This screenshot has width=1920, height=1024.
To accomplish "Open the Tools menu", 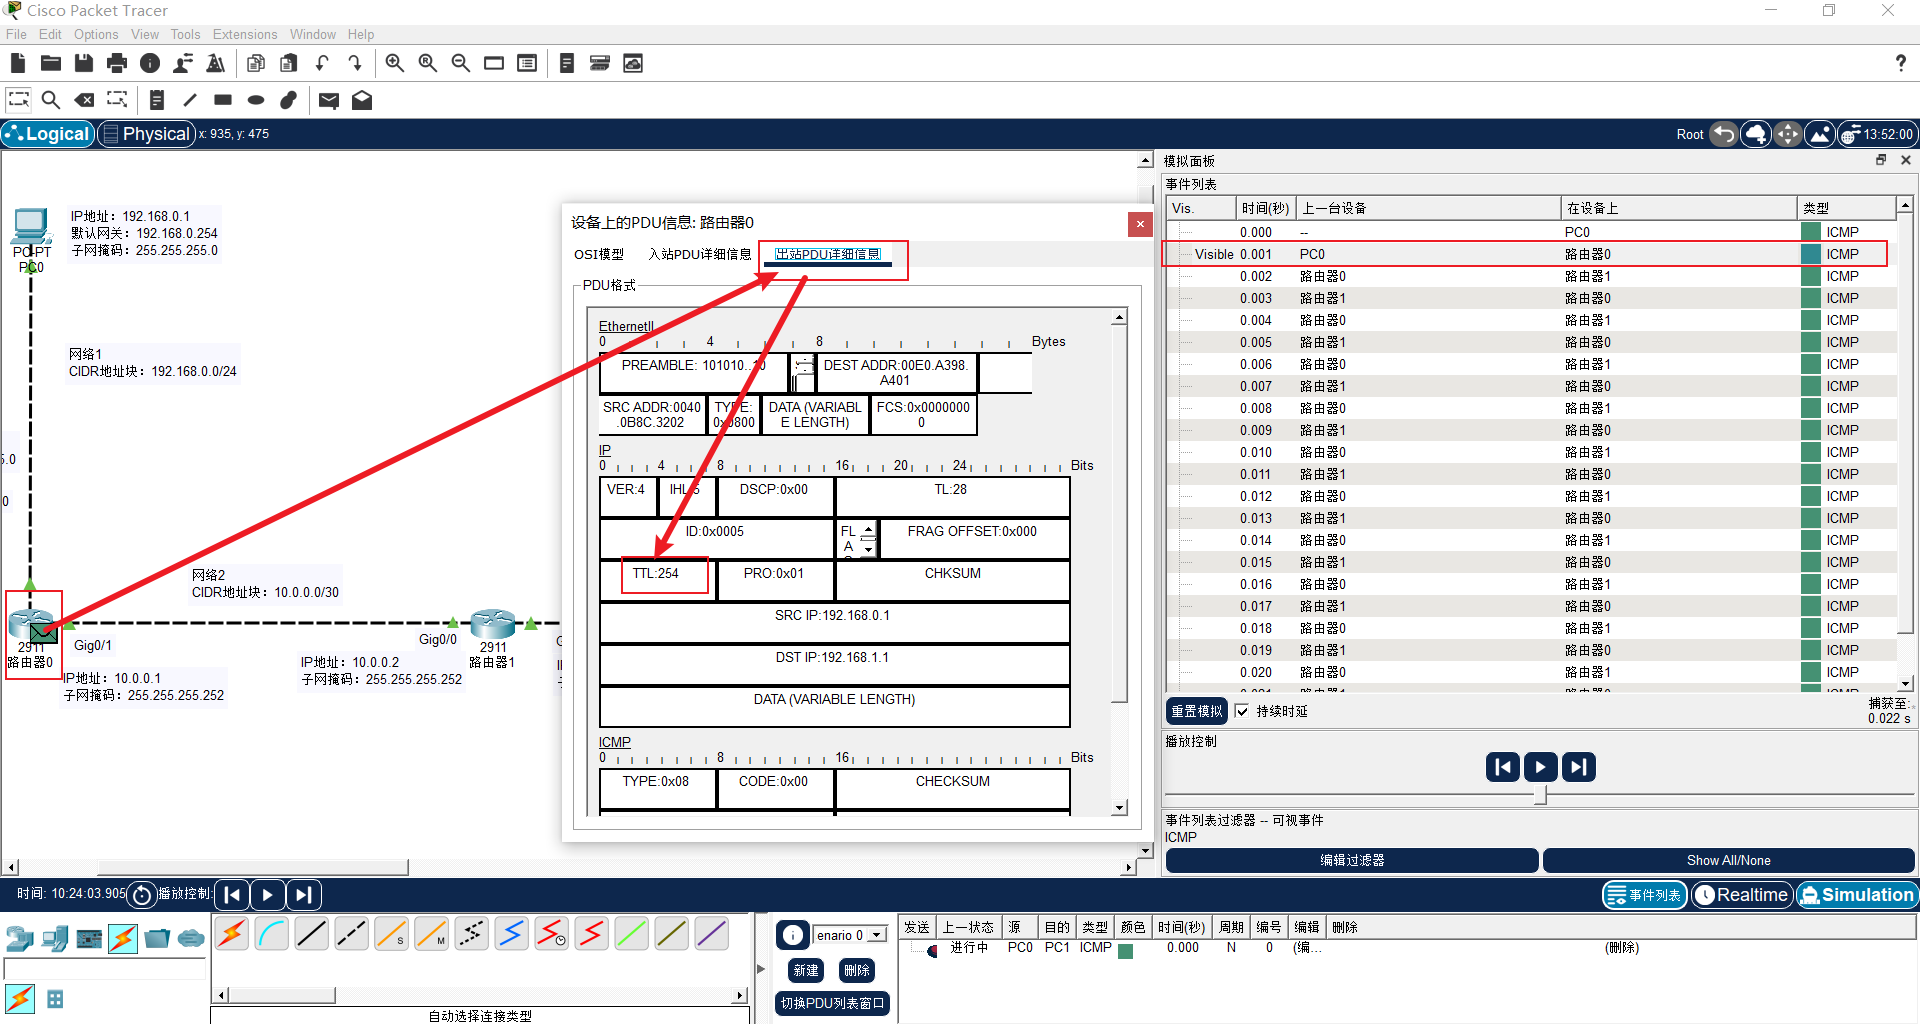I will 185,34.
